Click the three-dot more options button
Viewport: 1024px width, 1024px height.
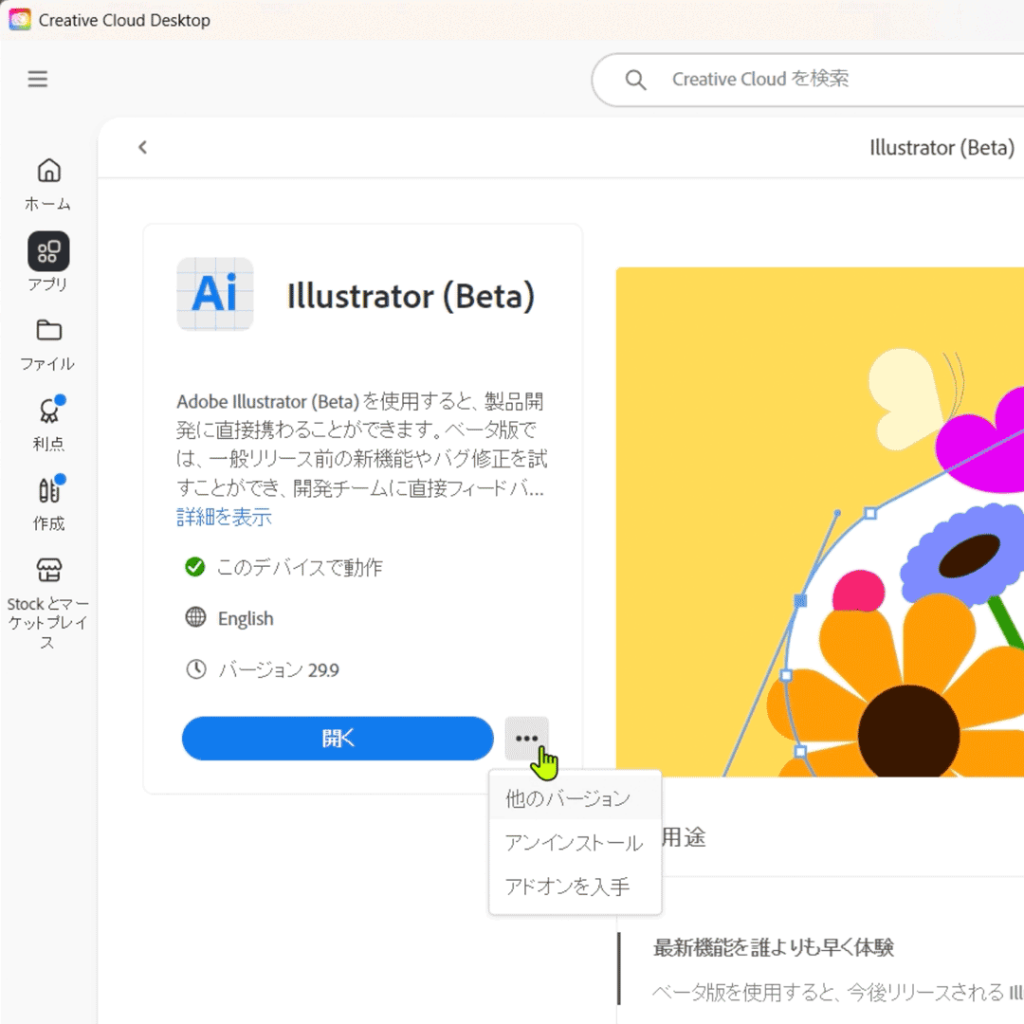pyautogui.click(x=526, y=739)
